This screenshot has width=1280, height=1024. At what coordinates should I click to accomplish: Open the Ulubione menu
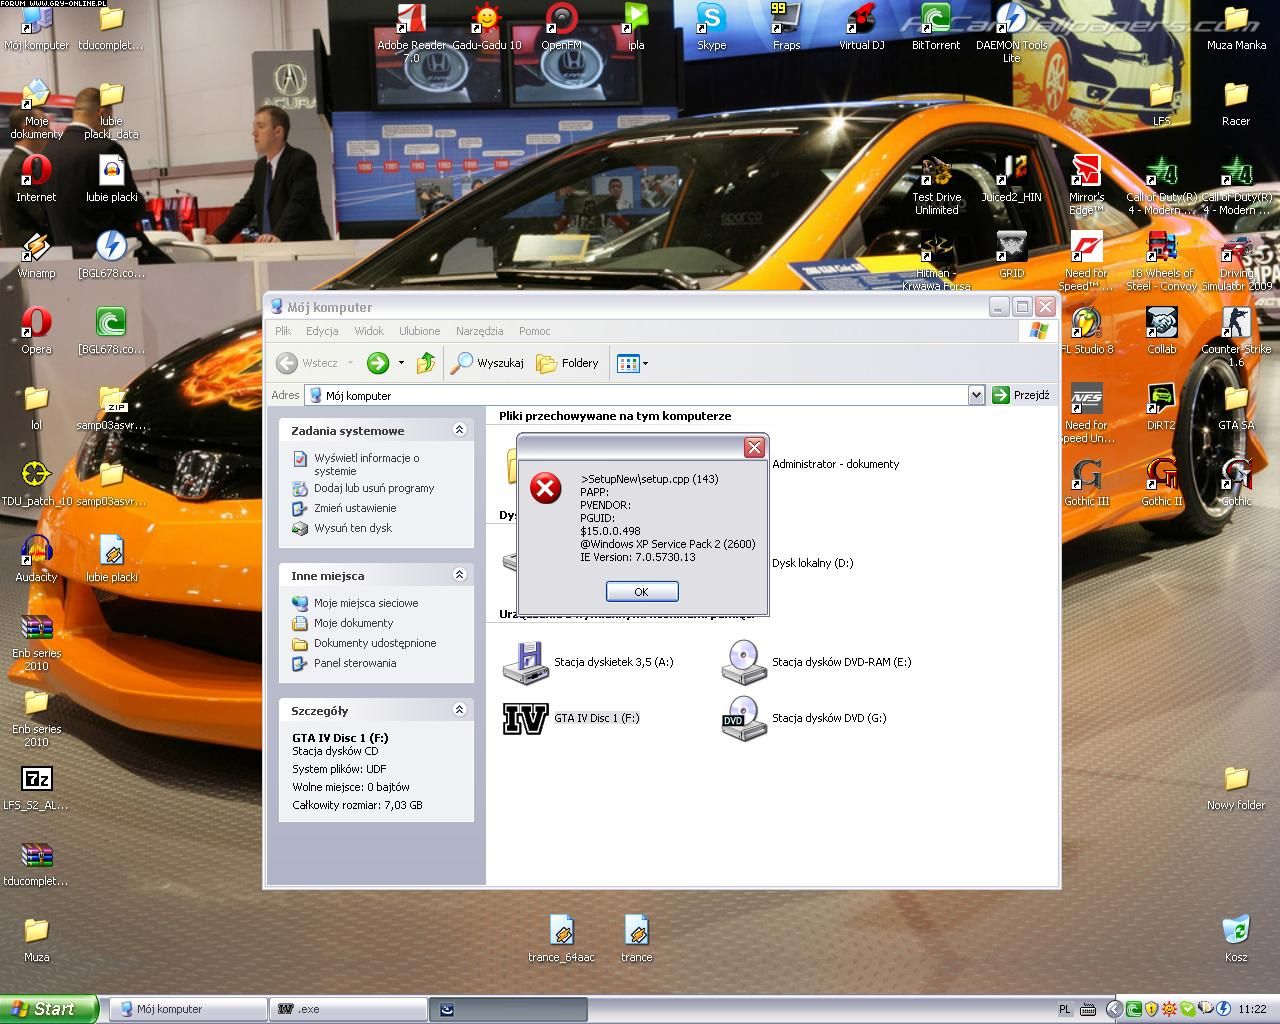click(420, 331)
